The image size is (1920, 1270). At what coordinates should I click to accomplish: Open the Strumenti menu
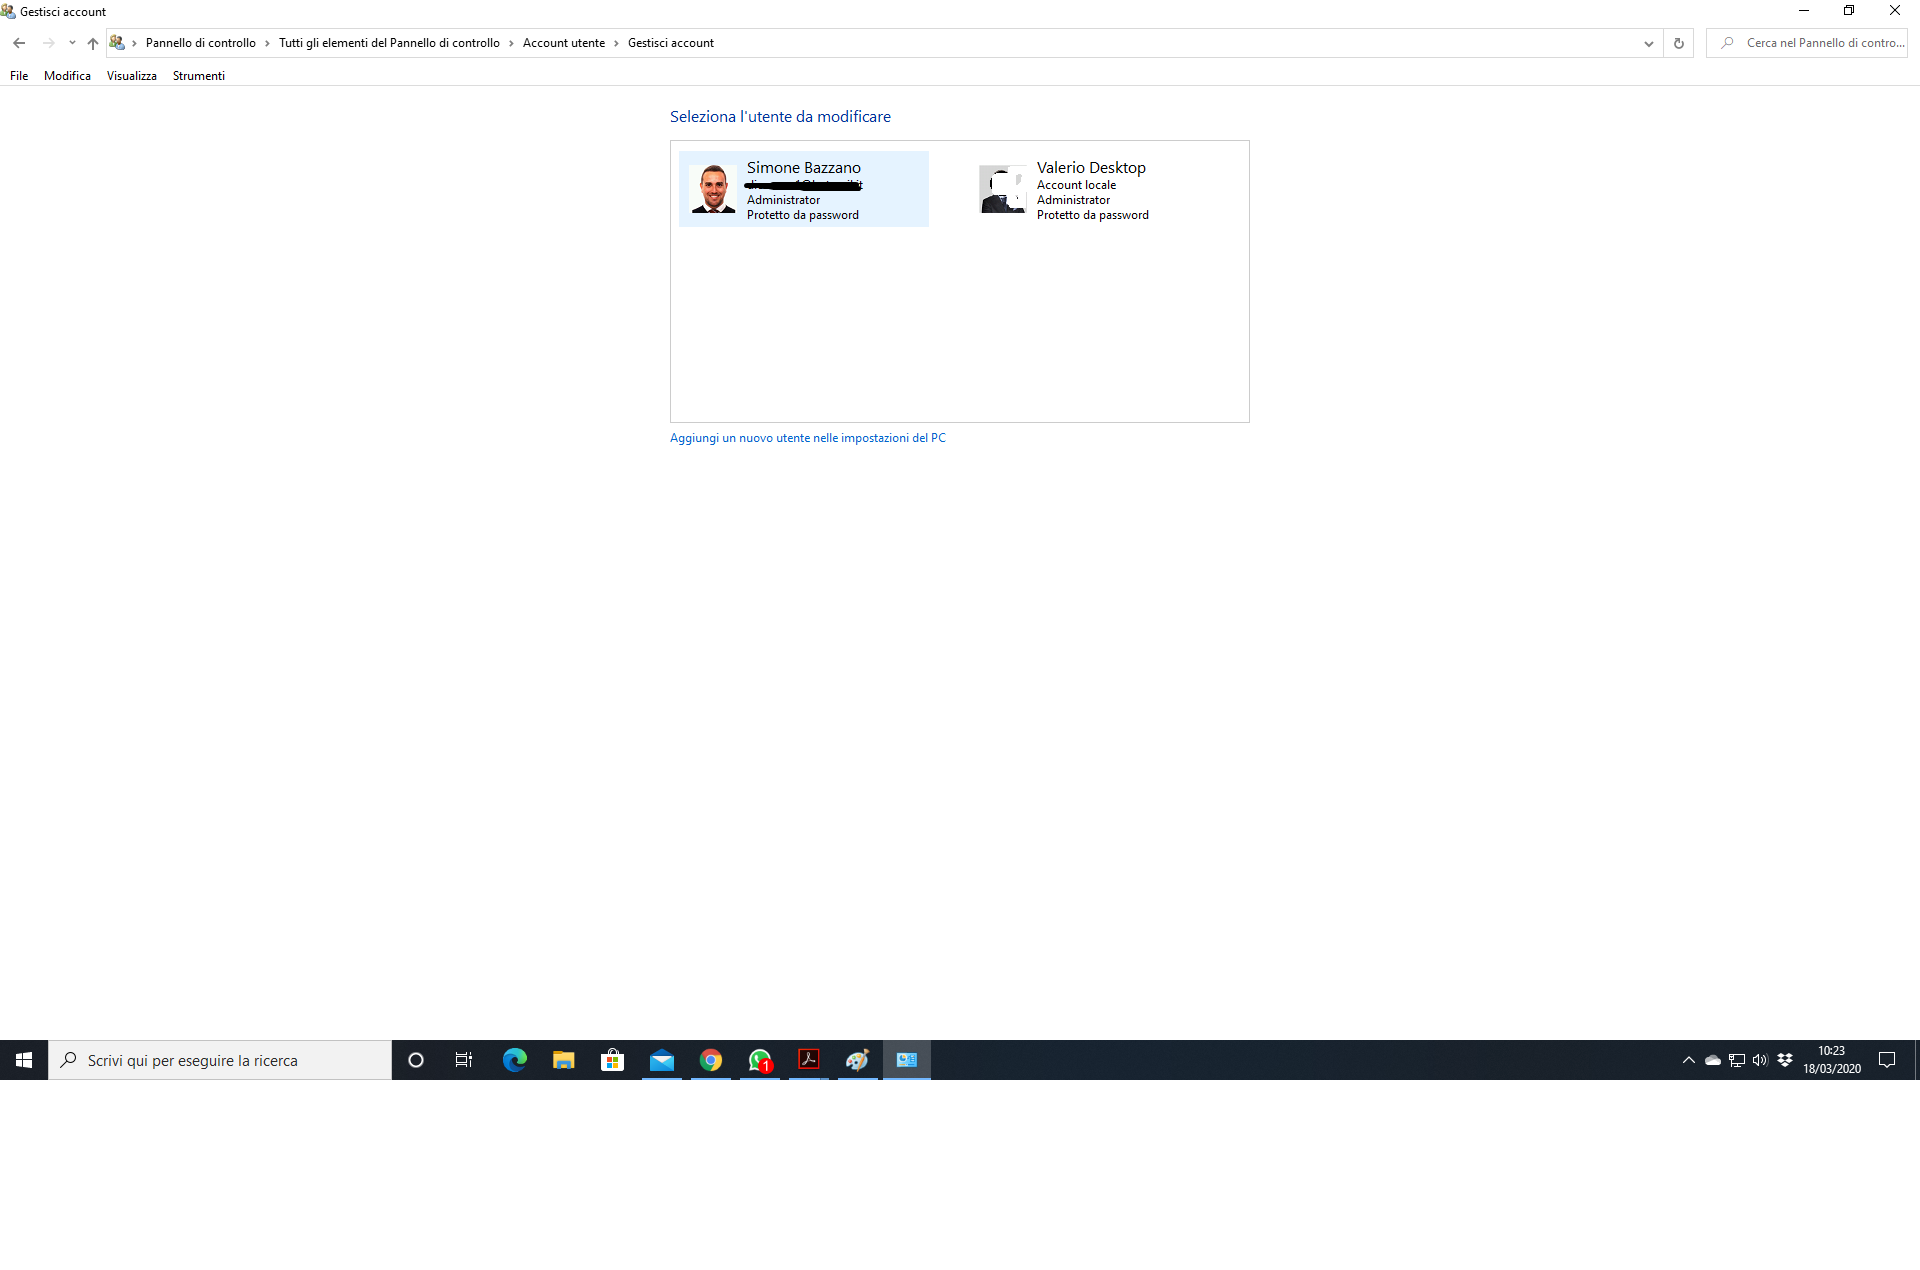tap(198, 76)
